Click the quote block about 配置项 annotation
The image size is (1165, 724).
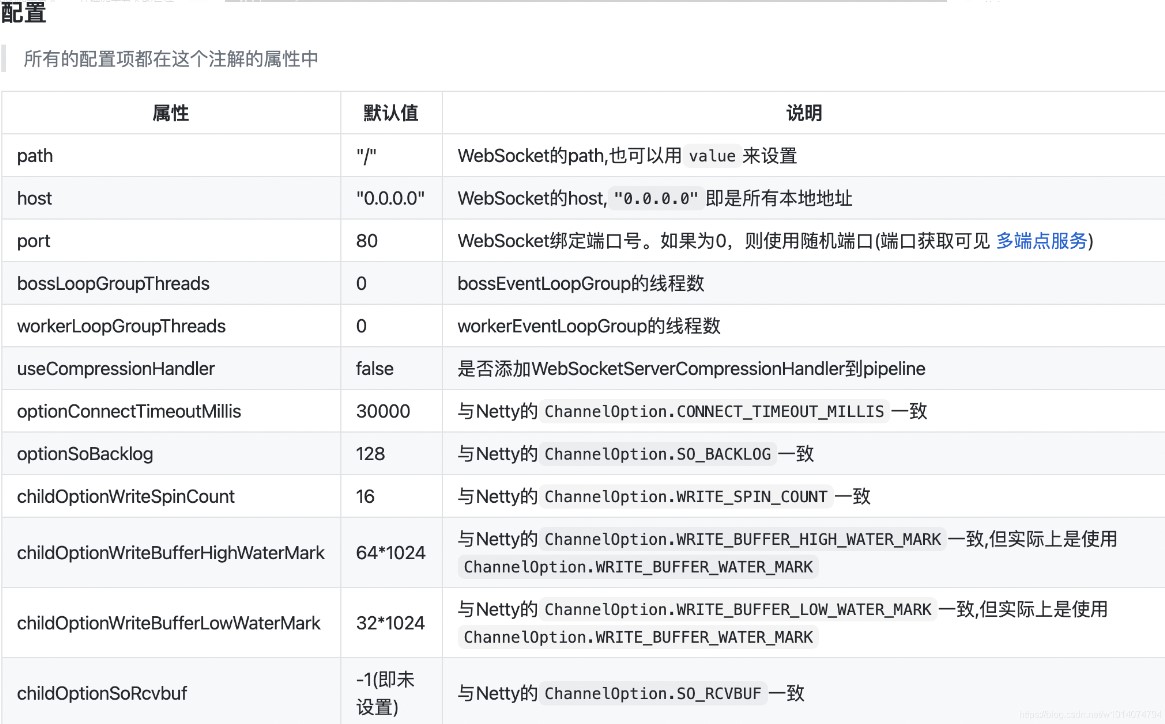pyautogui.click(x=171, y=59)
